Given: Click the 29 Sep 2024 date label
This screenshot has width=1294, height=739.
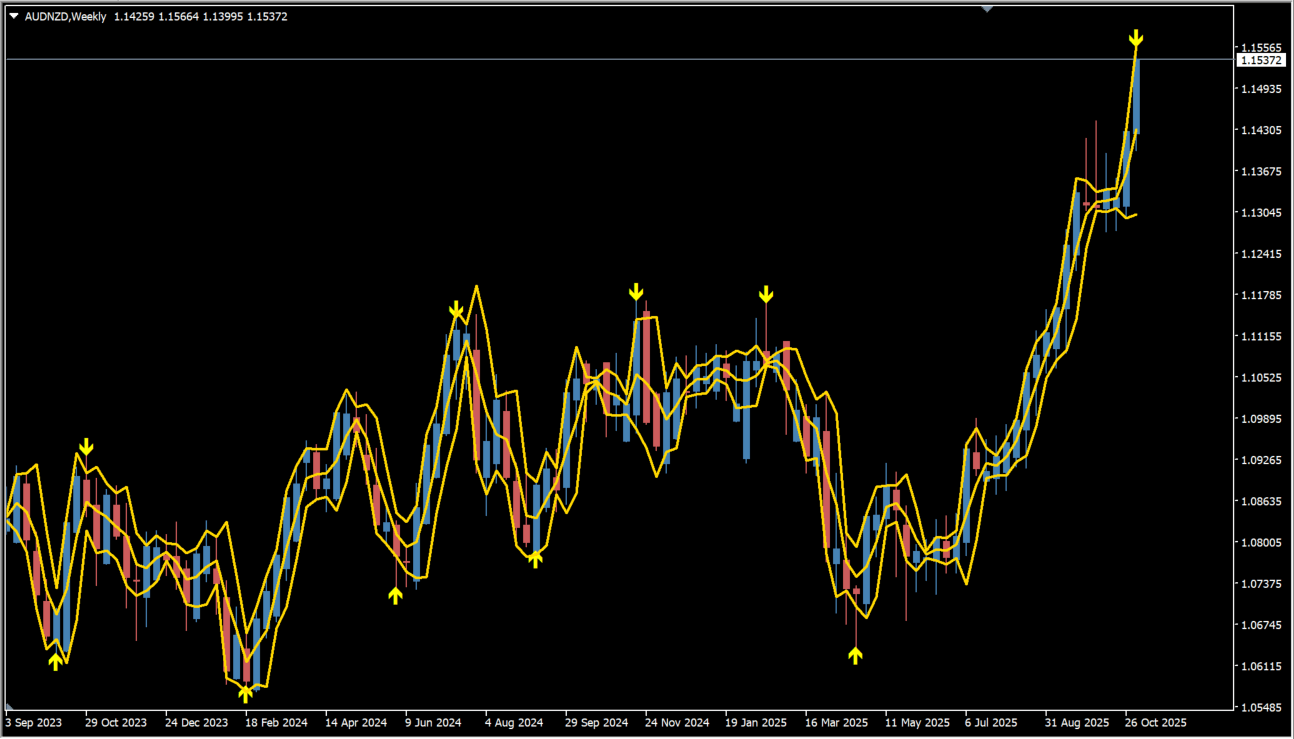Looking at the screenshot, I should pos(595,721).
